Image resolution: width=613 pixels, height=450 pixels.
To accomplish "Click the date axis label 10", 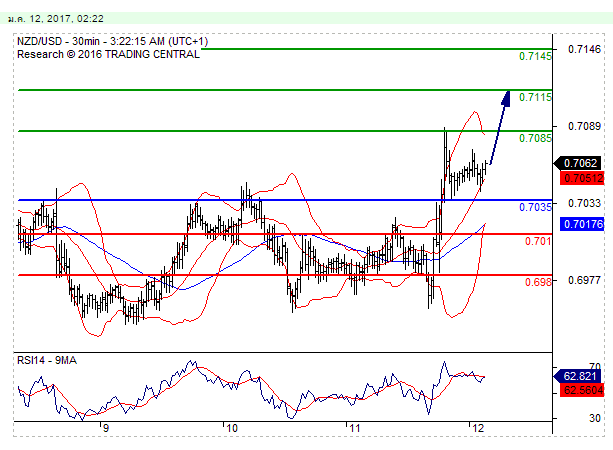I will click(232, 428).
